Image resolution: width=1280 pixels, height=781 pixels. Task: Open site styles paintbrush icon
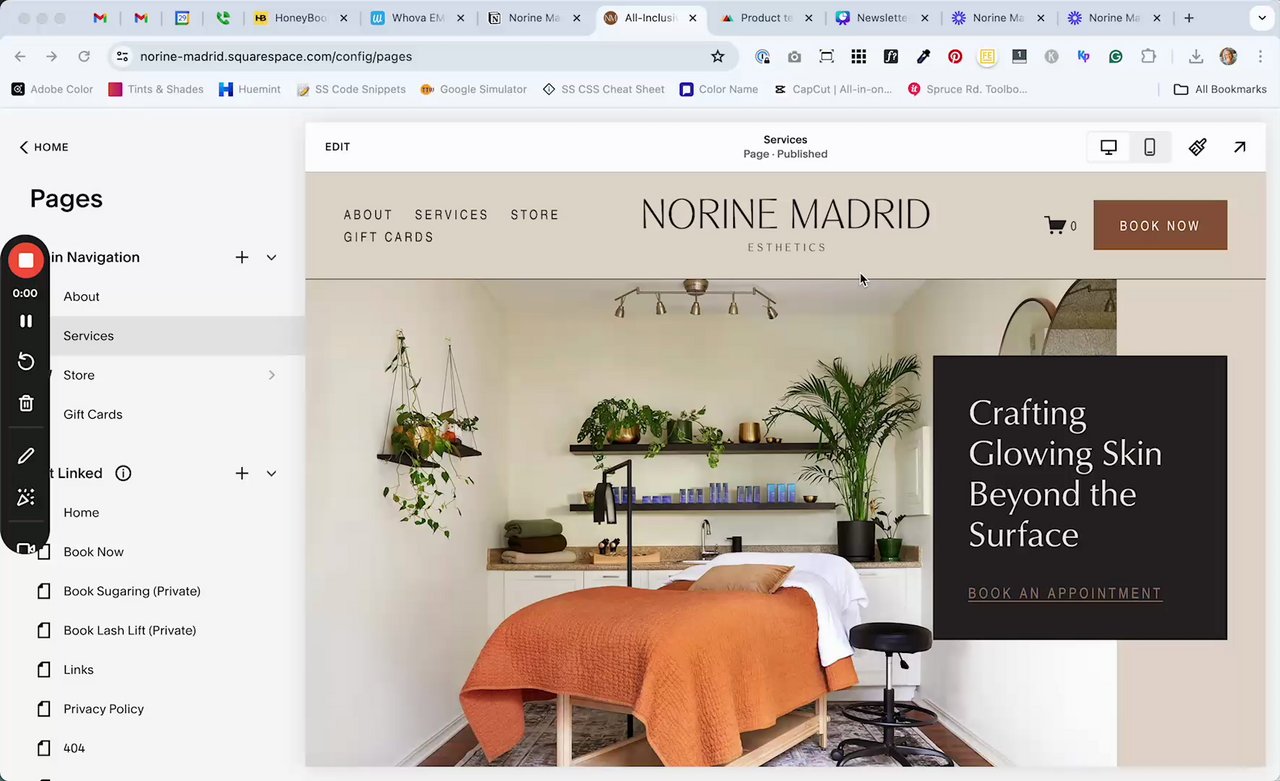pos(1197,147)
